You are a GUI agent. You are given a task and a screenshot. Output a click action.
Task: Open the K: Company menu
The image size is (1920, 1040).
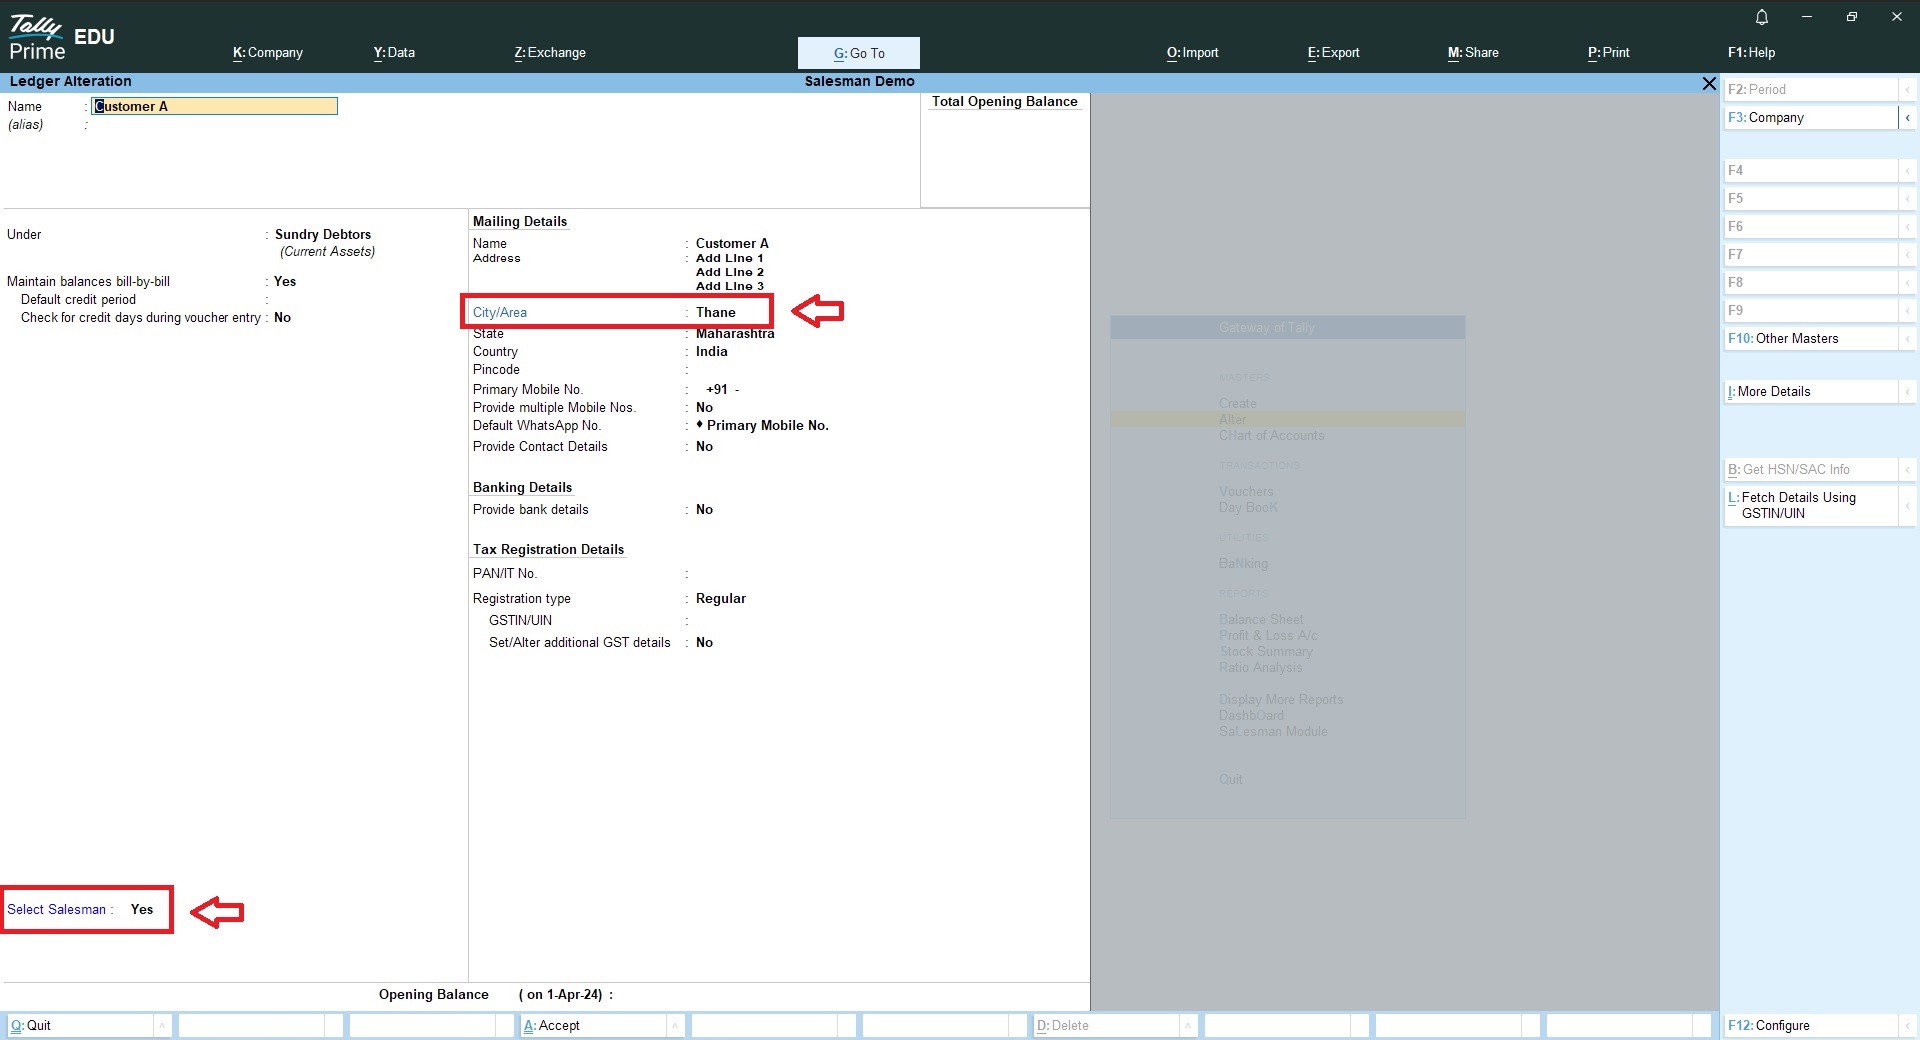tap(268, 53)
